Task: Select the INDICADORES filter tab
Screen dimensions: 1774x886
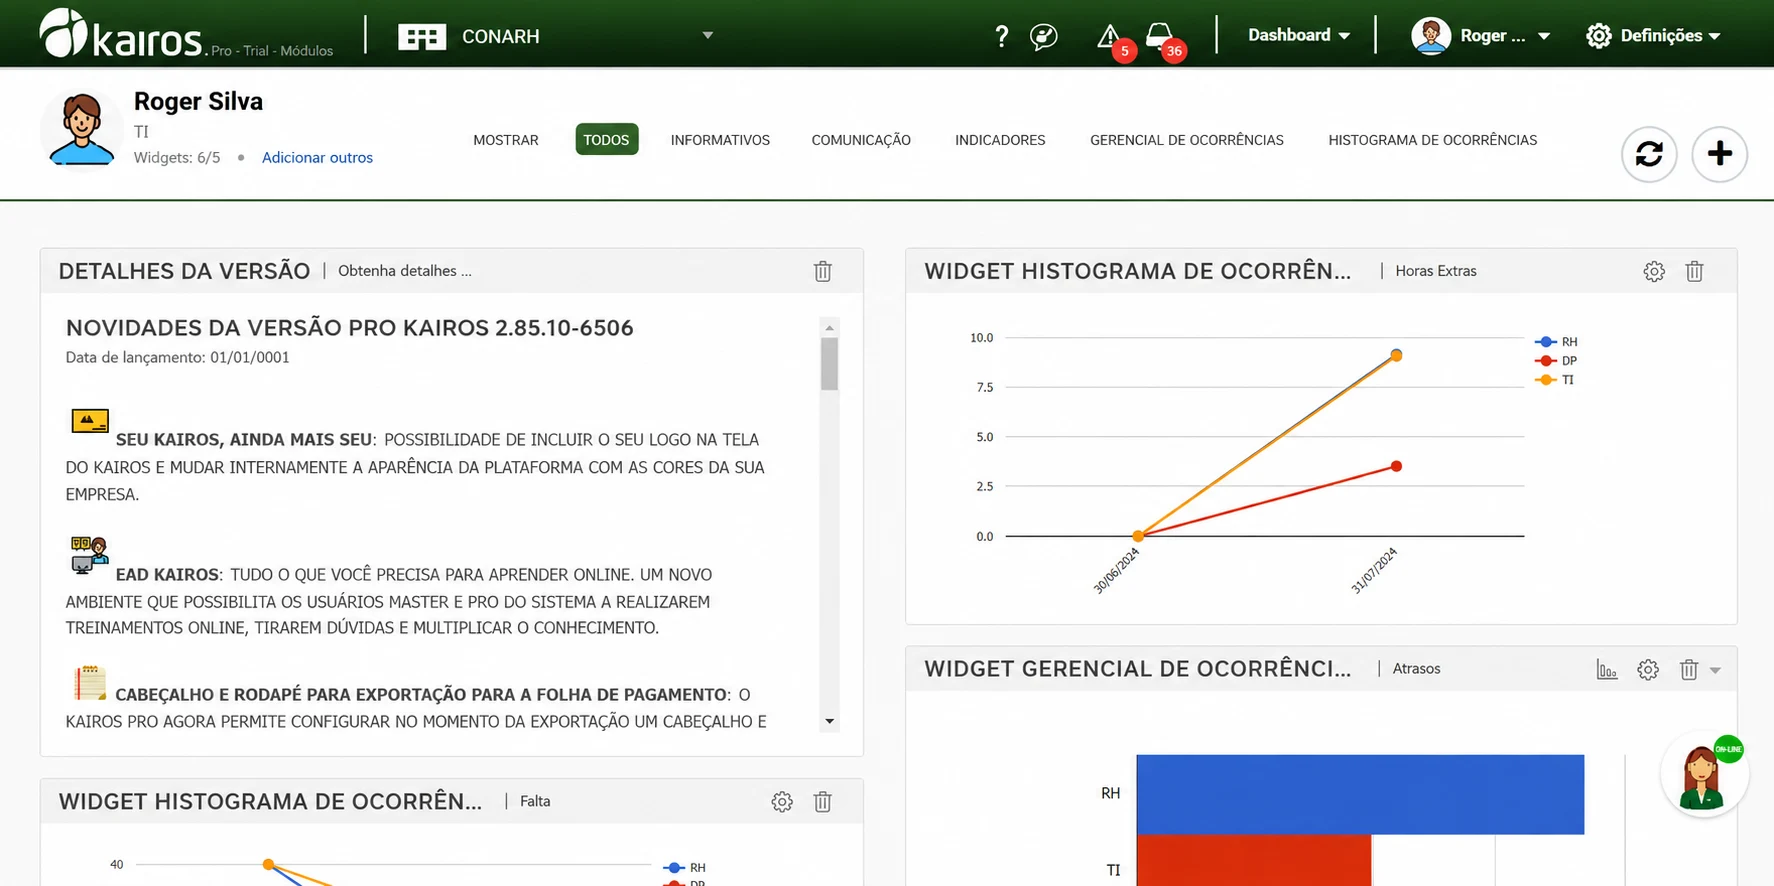Action: coord(1000,140)
